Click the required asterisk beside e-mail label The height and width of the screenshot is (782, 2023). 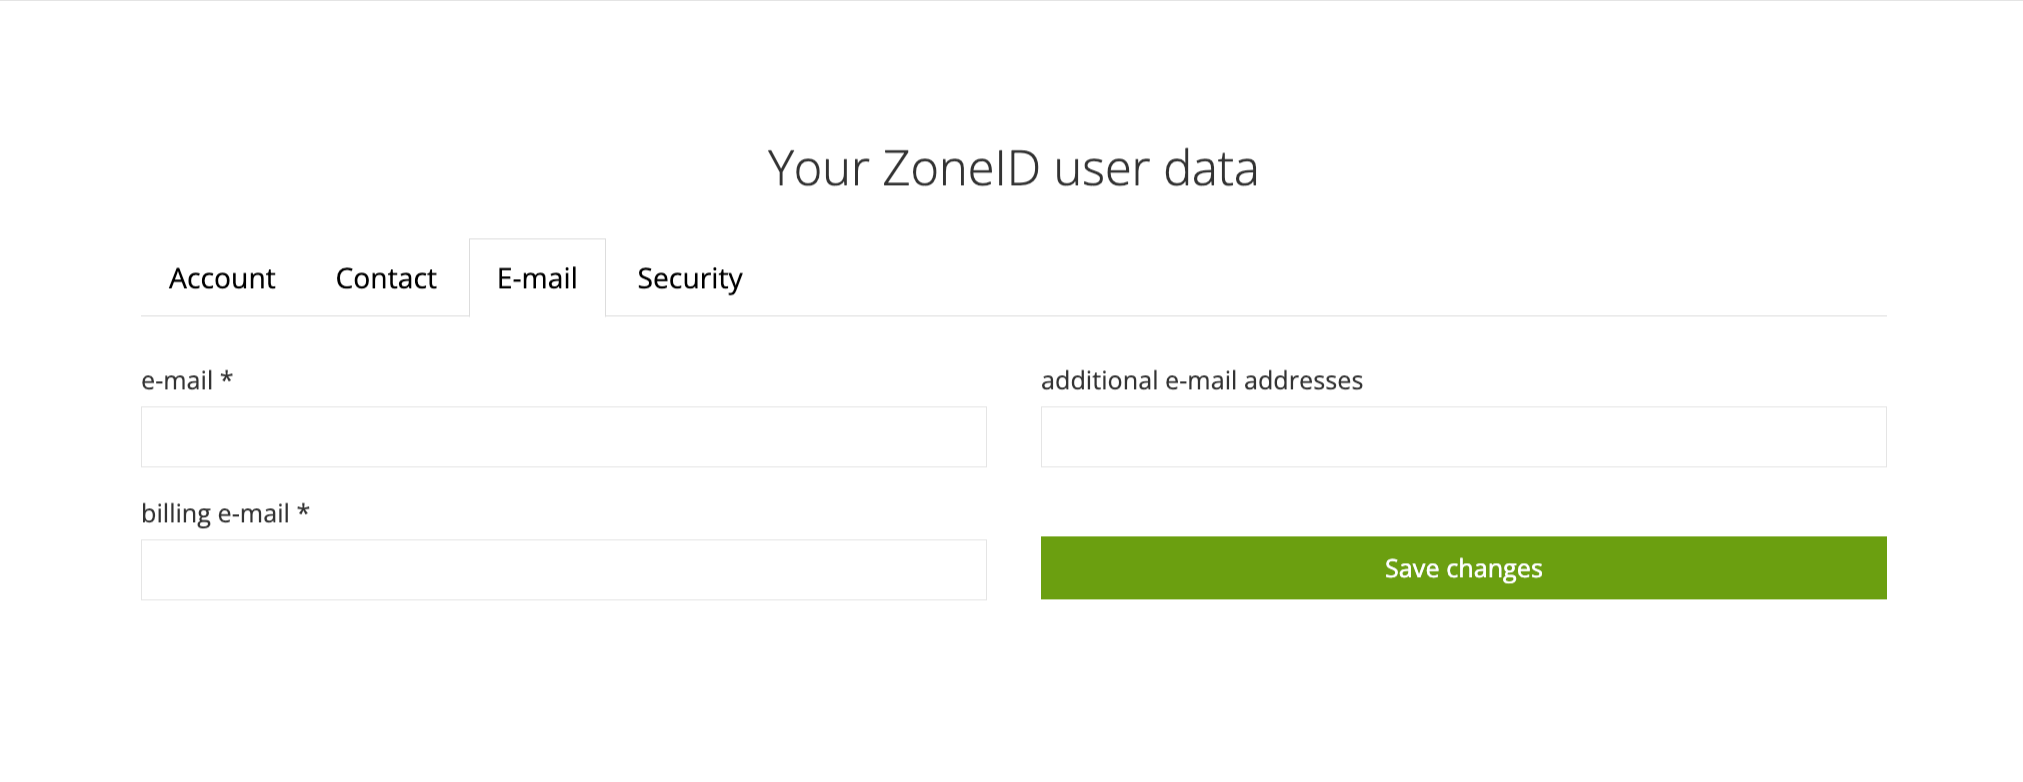(x=227, y=377)
